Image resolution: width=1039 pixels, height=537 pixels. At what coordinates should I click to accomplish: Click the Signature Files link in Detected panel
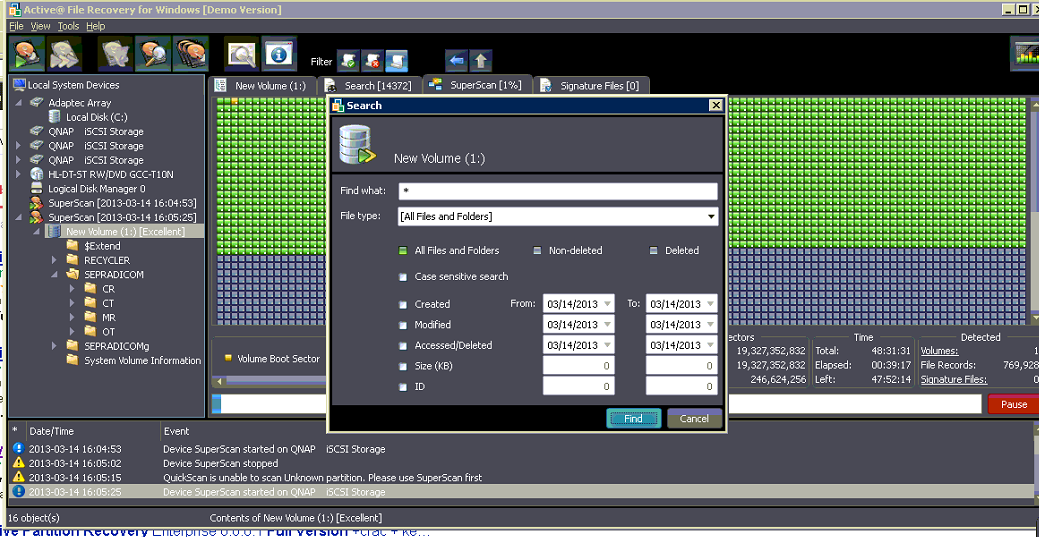click(954, 379)
